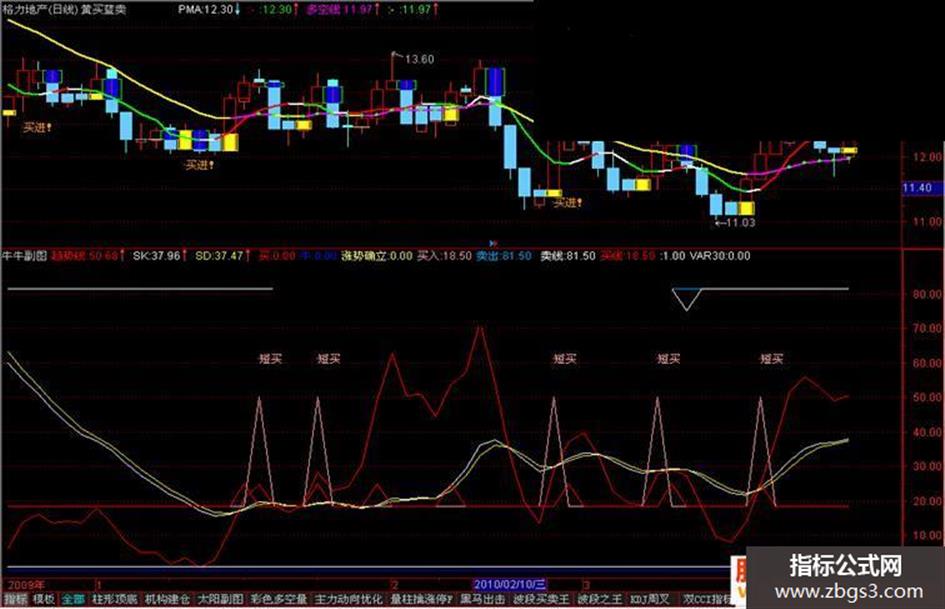
Task: Click the last 短买 signal label
Action: pyautogui.click(x=771, y=359)
